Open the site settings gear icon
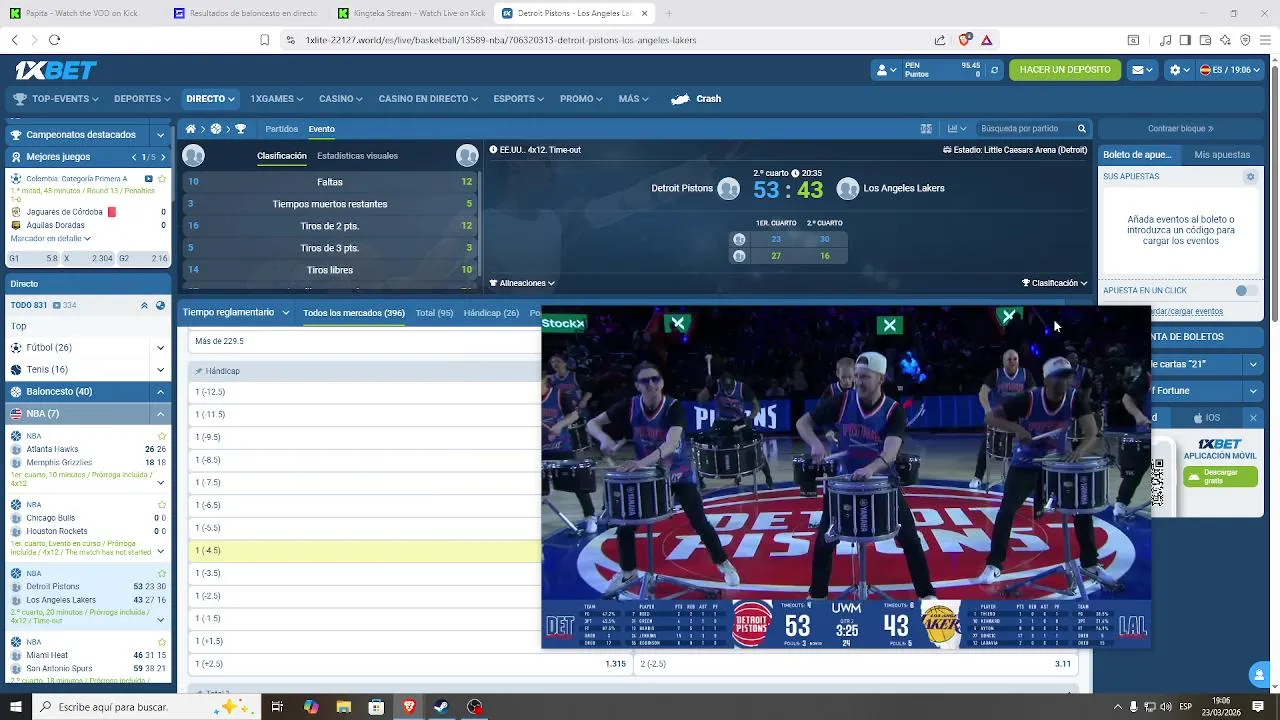 tap(1179, 70)
